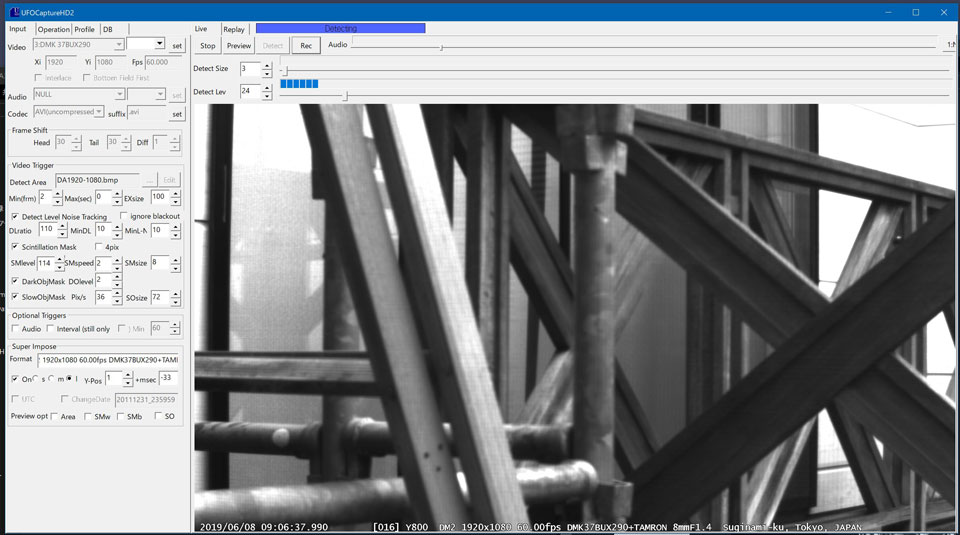This screenshot has height=535, width=960.
Task: Click set button next to Codec suffix
Action: pyautogui.click(x=177, y=113)
